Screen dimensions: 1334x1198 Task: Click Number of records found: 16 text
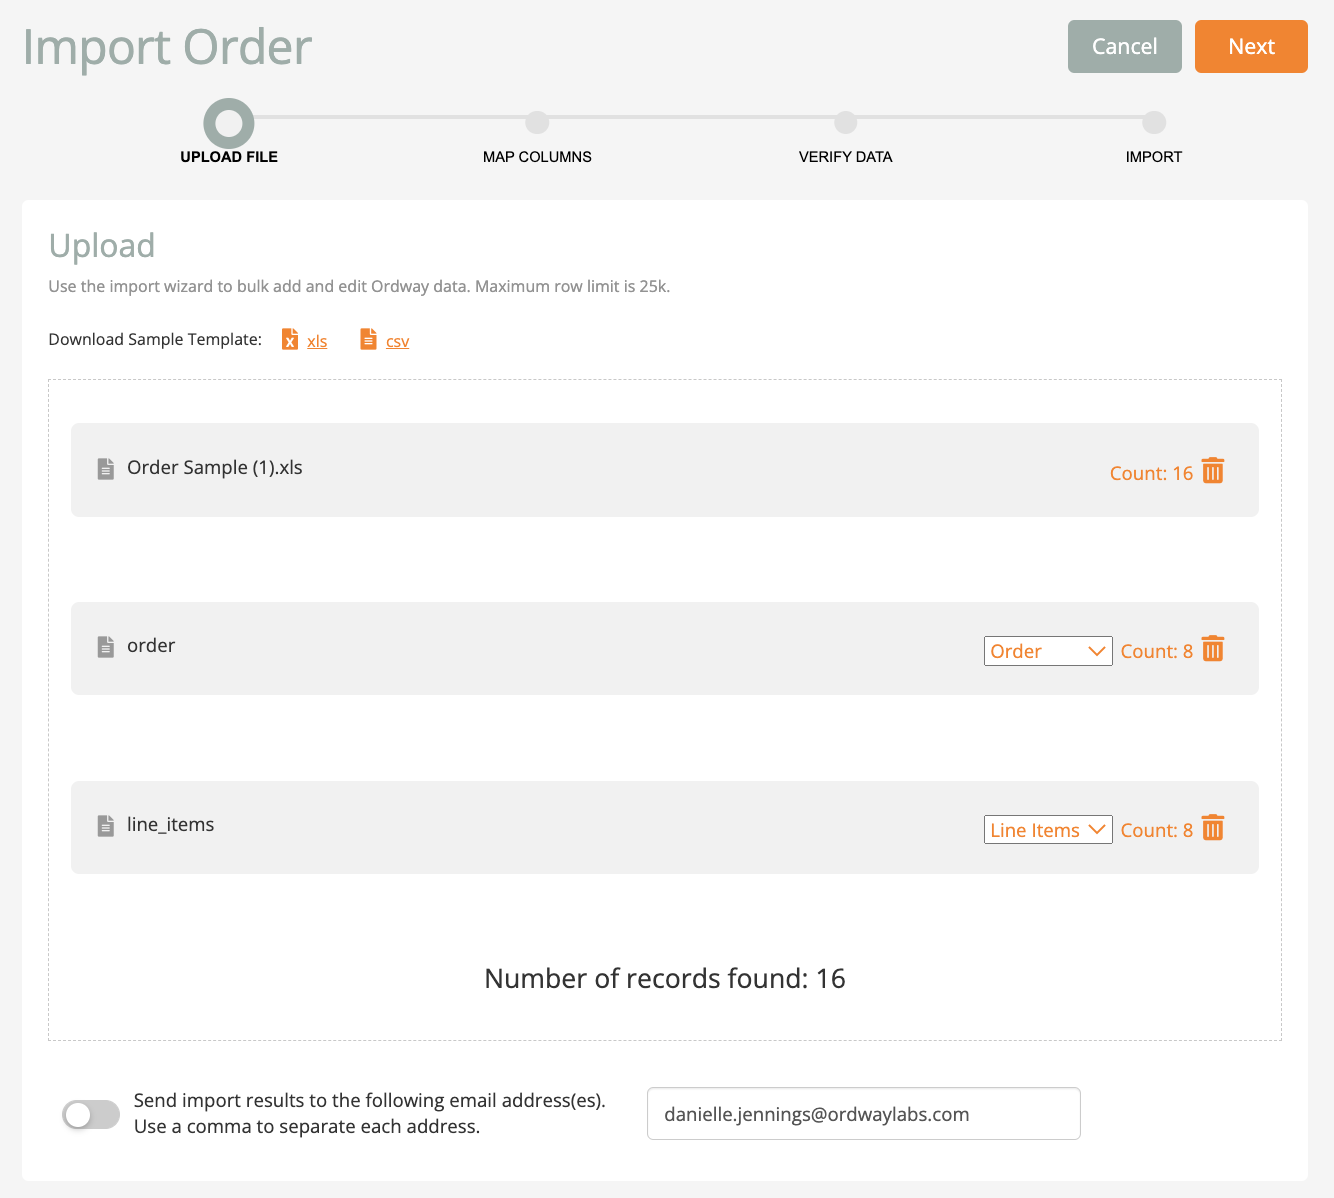(665, 978)
